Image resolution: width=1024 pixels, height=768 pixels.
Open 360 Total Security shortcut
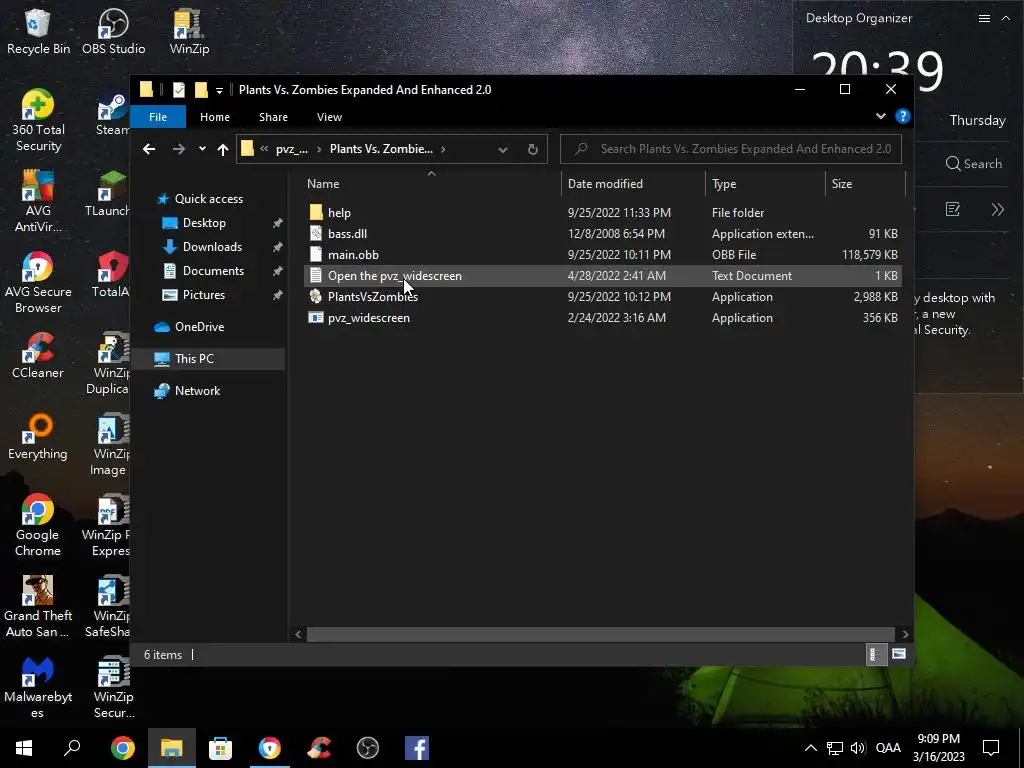click(x=39, y=121)
